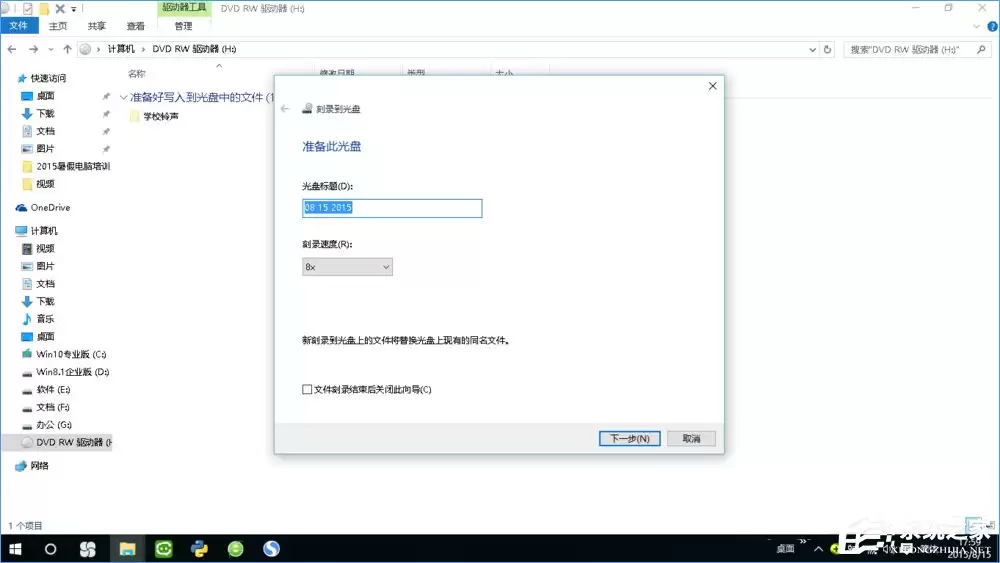Open Cortana search circle on taskbar

(50, 549)
